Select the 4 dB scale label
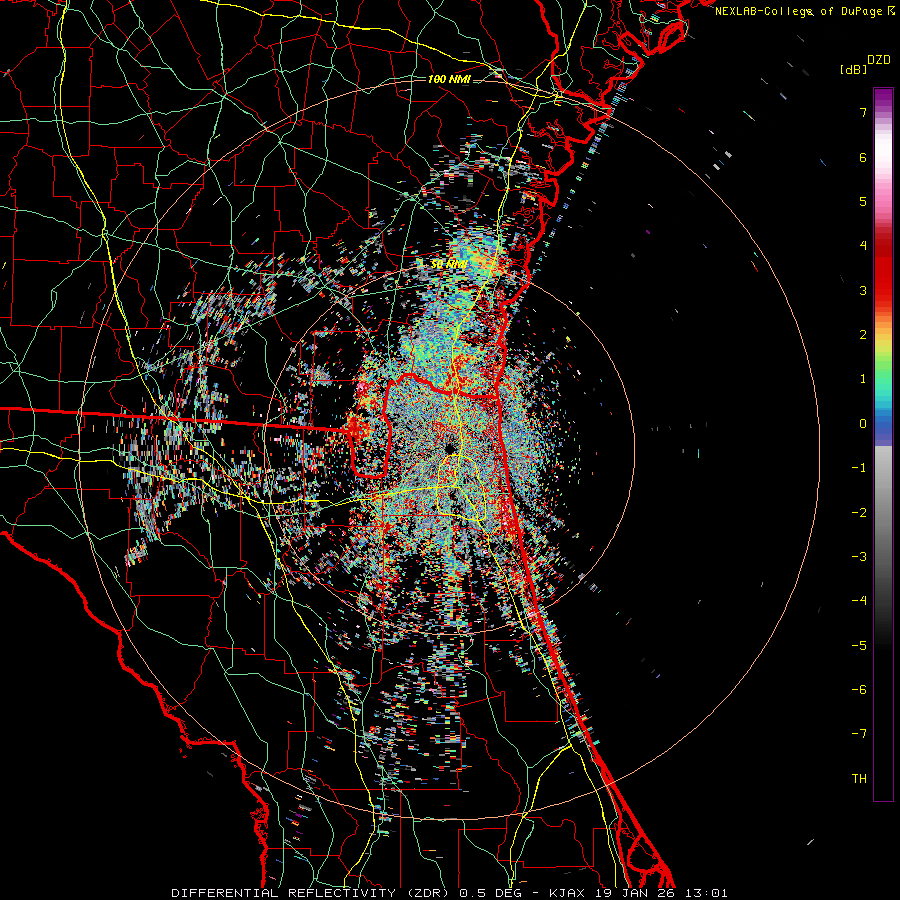 point(863,246)
